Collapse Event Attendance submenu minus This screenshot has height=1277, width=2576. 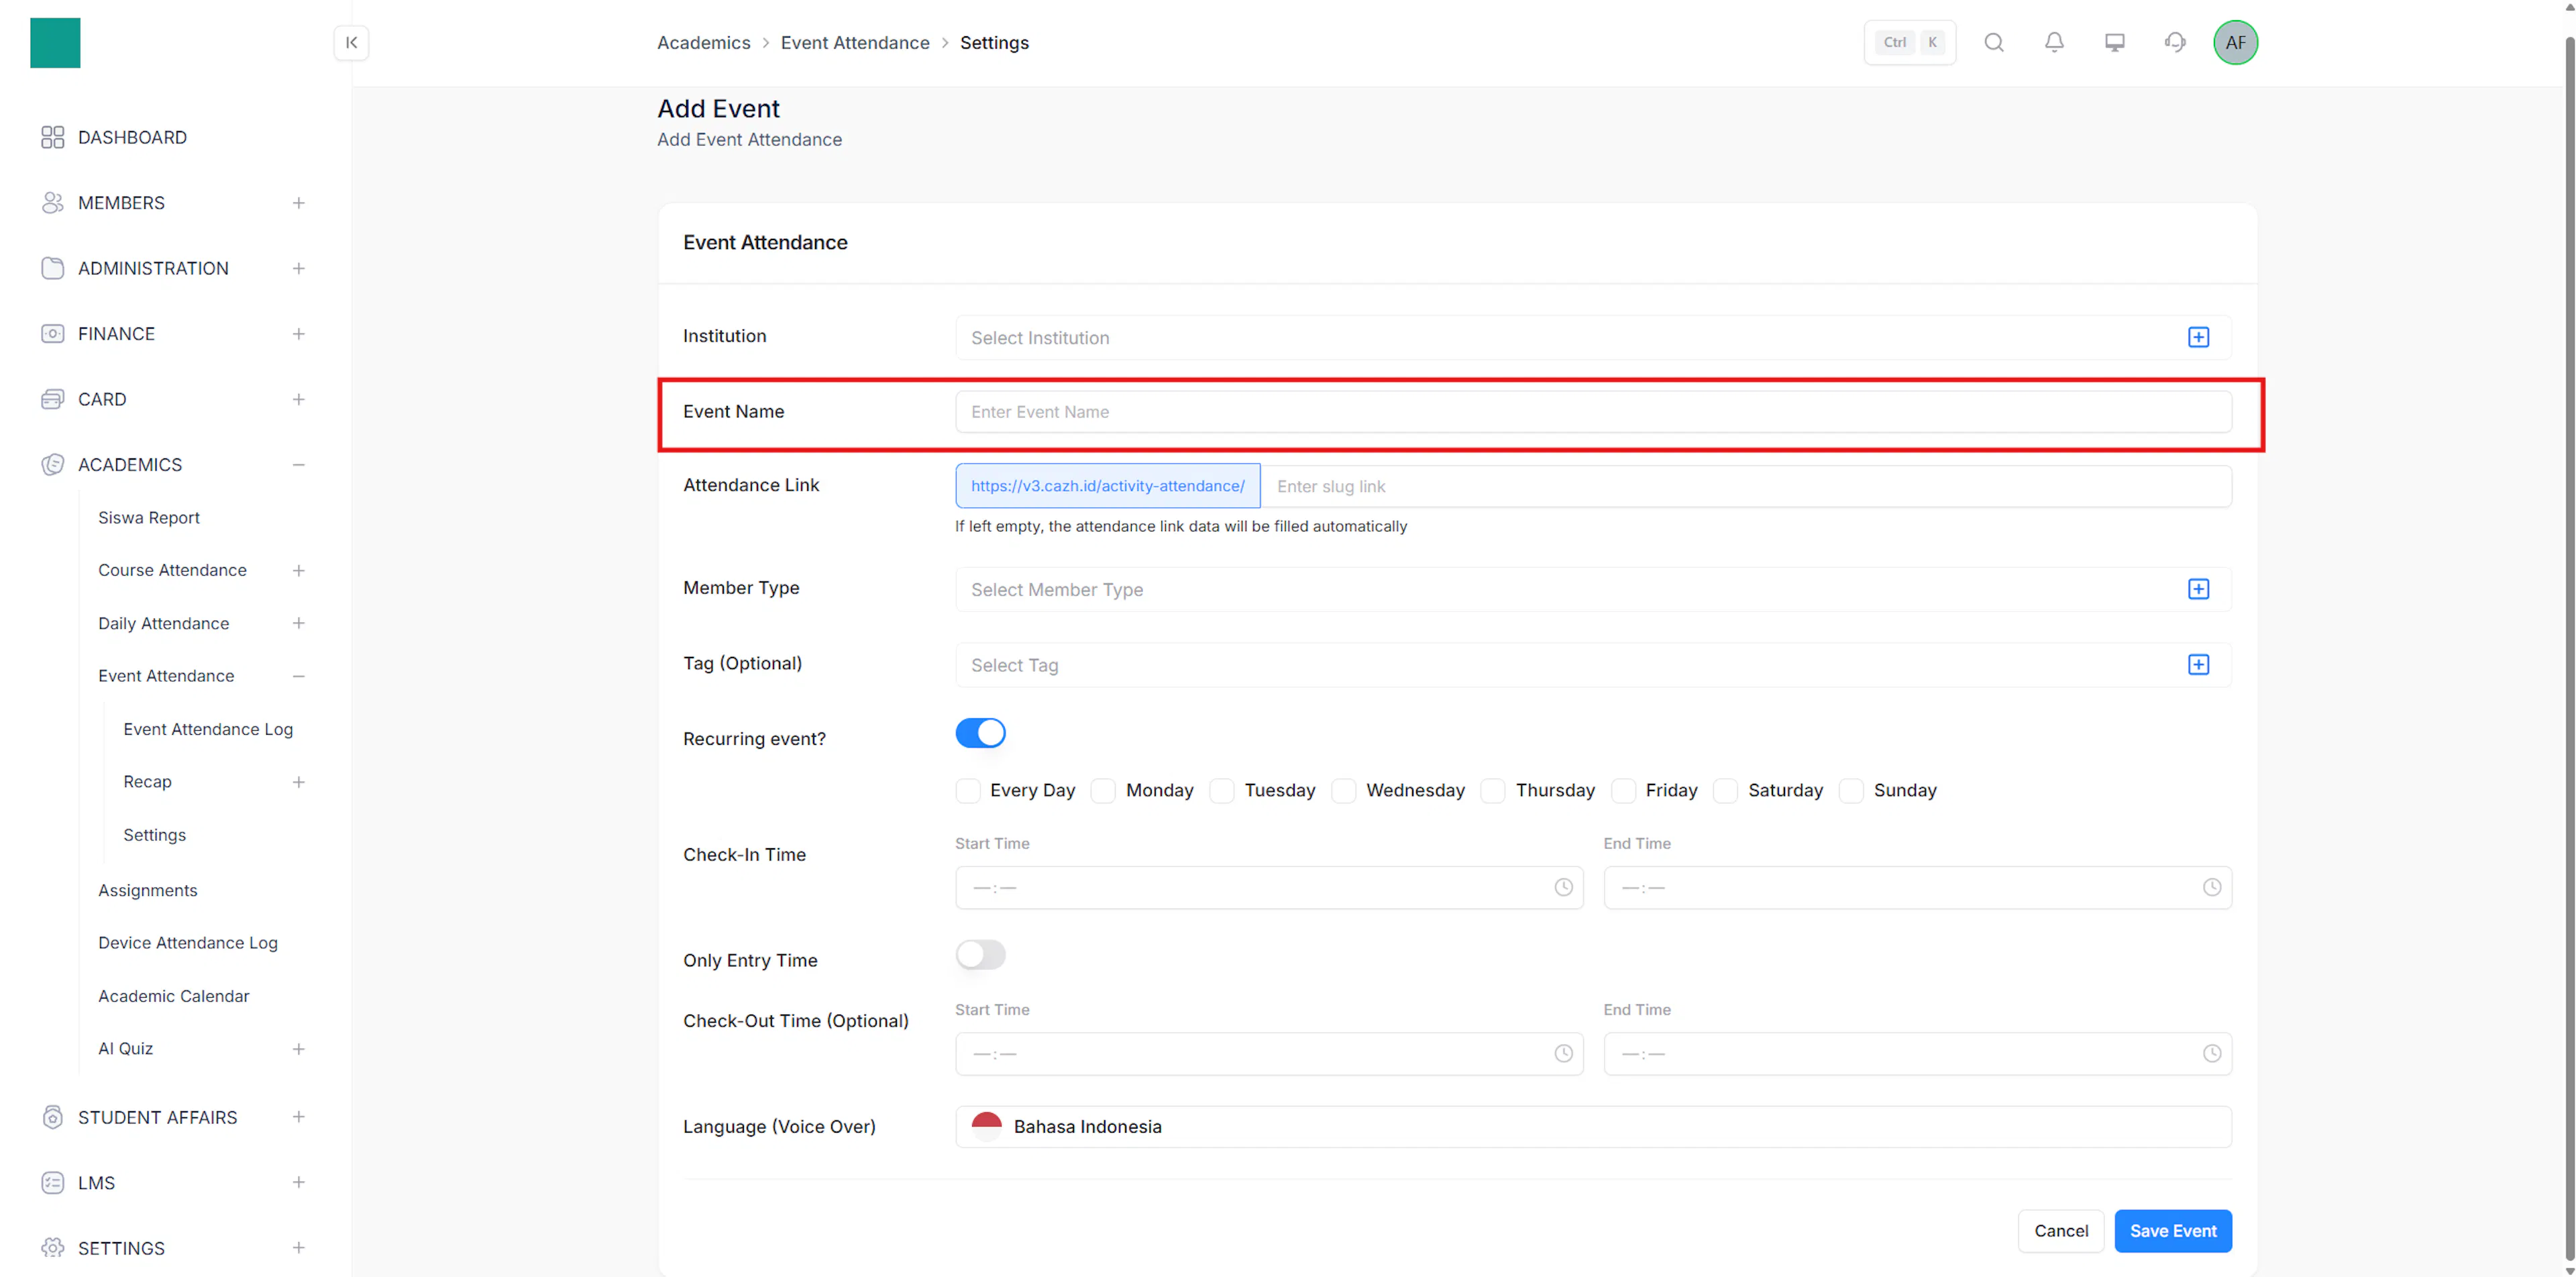tap(298, 676)
